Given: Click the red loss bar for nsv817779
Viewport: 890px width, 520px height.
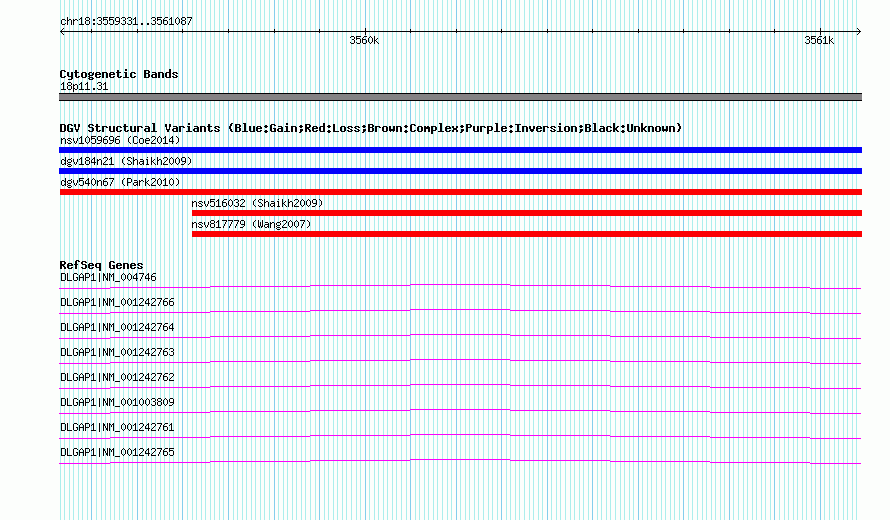Looking at the screenshot, I should click(527, 234).
